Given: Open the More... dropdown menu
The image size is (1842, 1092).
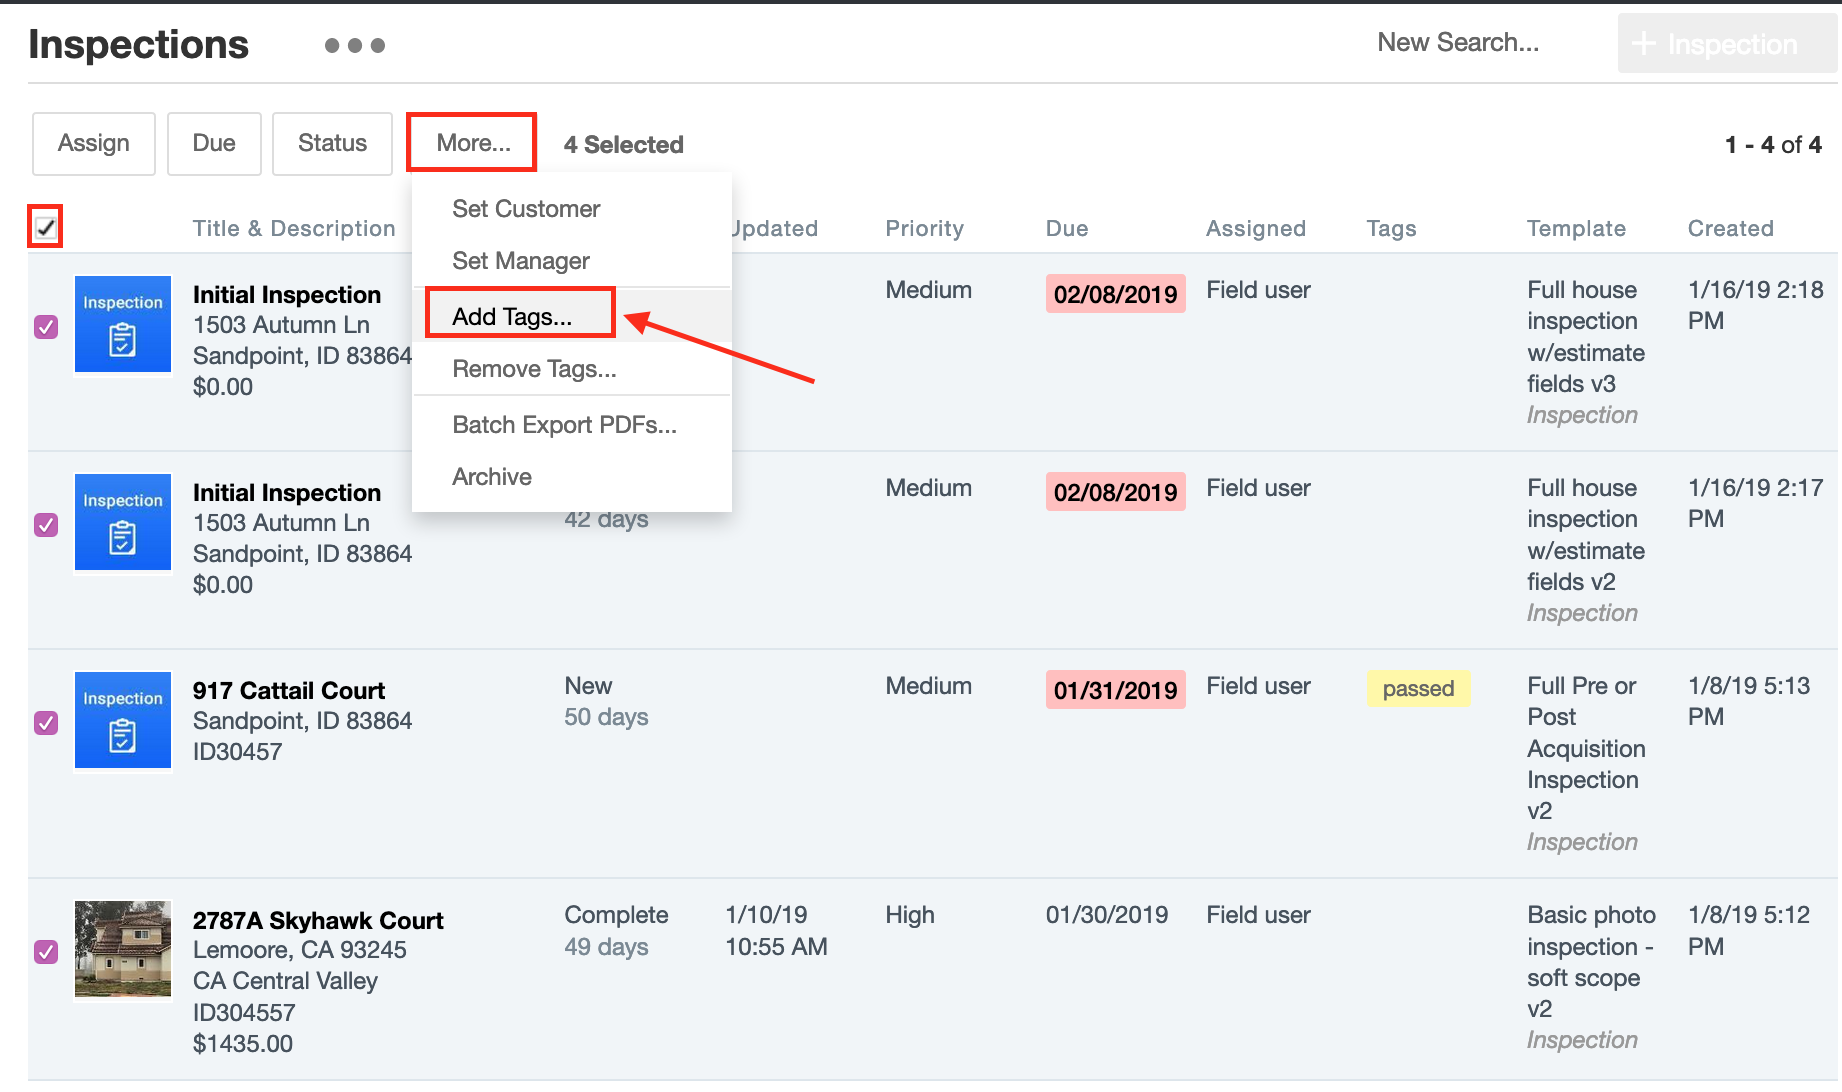Looking at the screenshot, I should pos(472,143).
